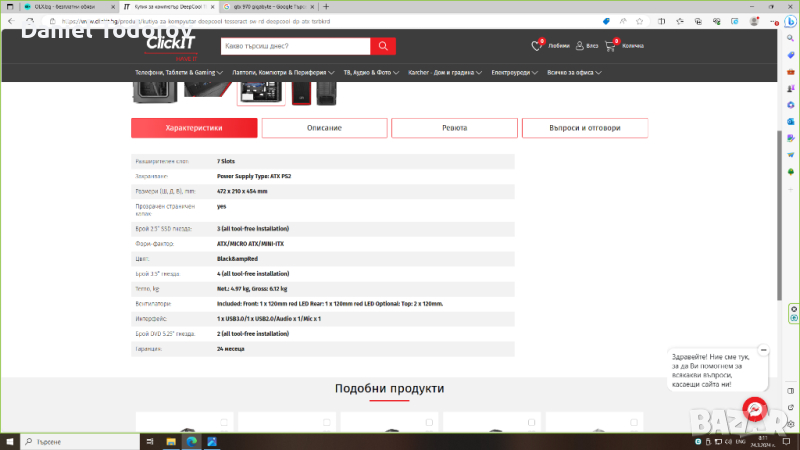Screen dimensions: 800x450
Task: Open the Messenger chat bubble icon
Action: click(x=756, y=411)
